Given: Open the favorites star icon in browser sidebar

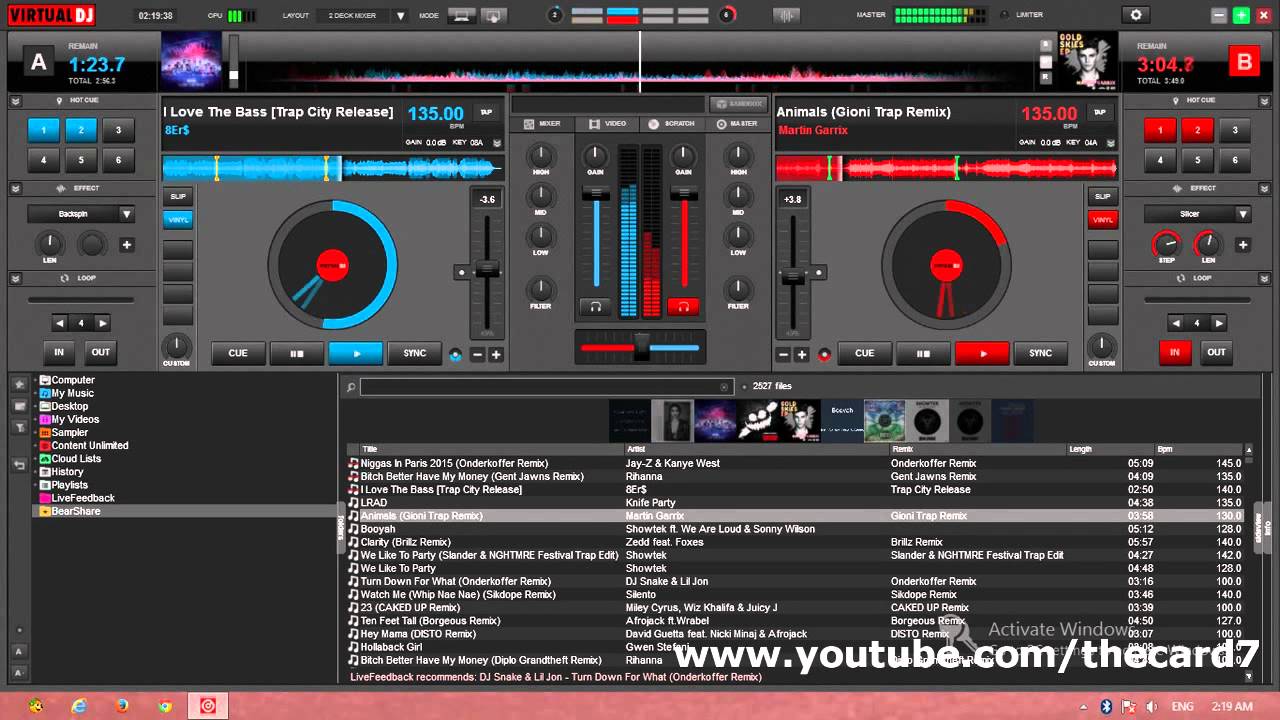Looking at the screenshot, I should coord(18,384).
